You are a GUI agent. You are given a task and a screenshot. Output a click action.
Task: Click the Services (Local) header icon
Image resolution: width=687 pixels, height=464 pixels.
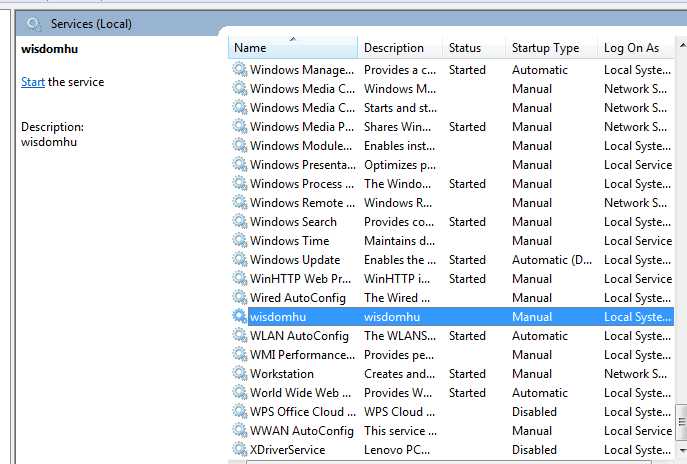pos(33,24)
